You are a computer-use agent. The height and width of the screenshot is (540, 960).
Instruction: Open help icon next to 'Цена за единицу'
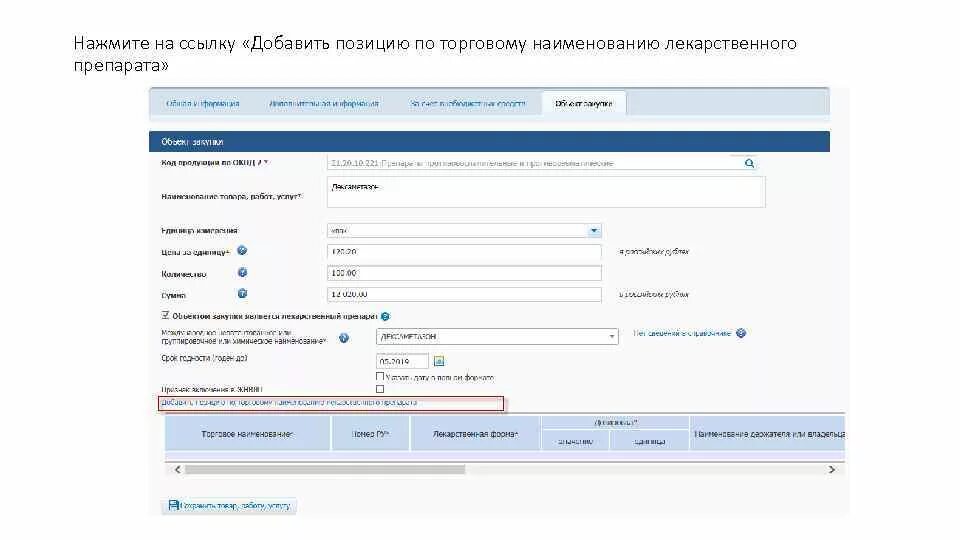[242, 250]
